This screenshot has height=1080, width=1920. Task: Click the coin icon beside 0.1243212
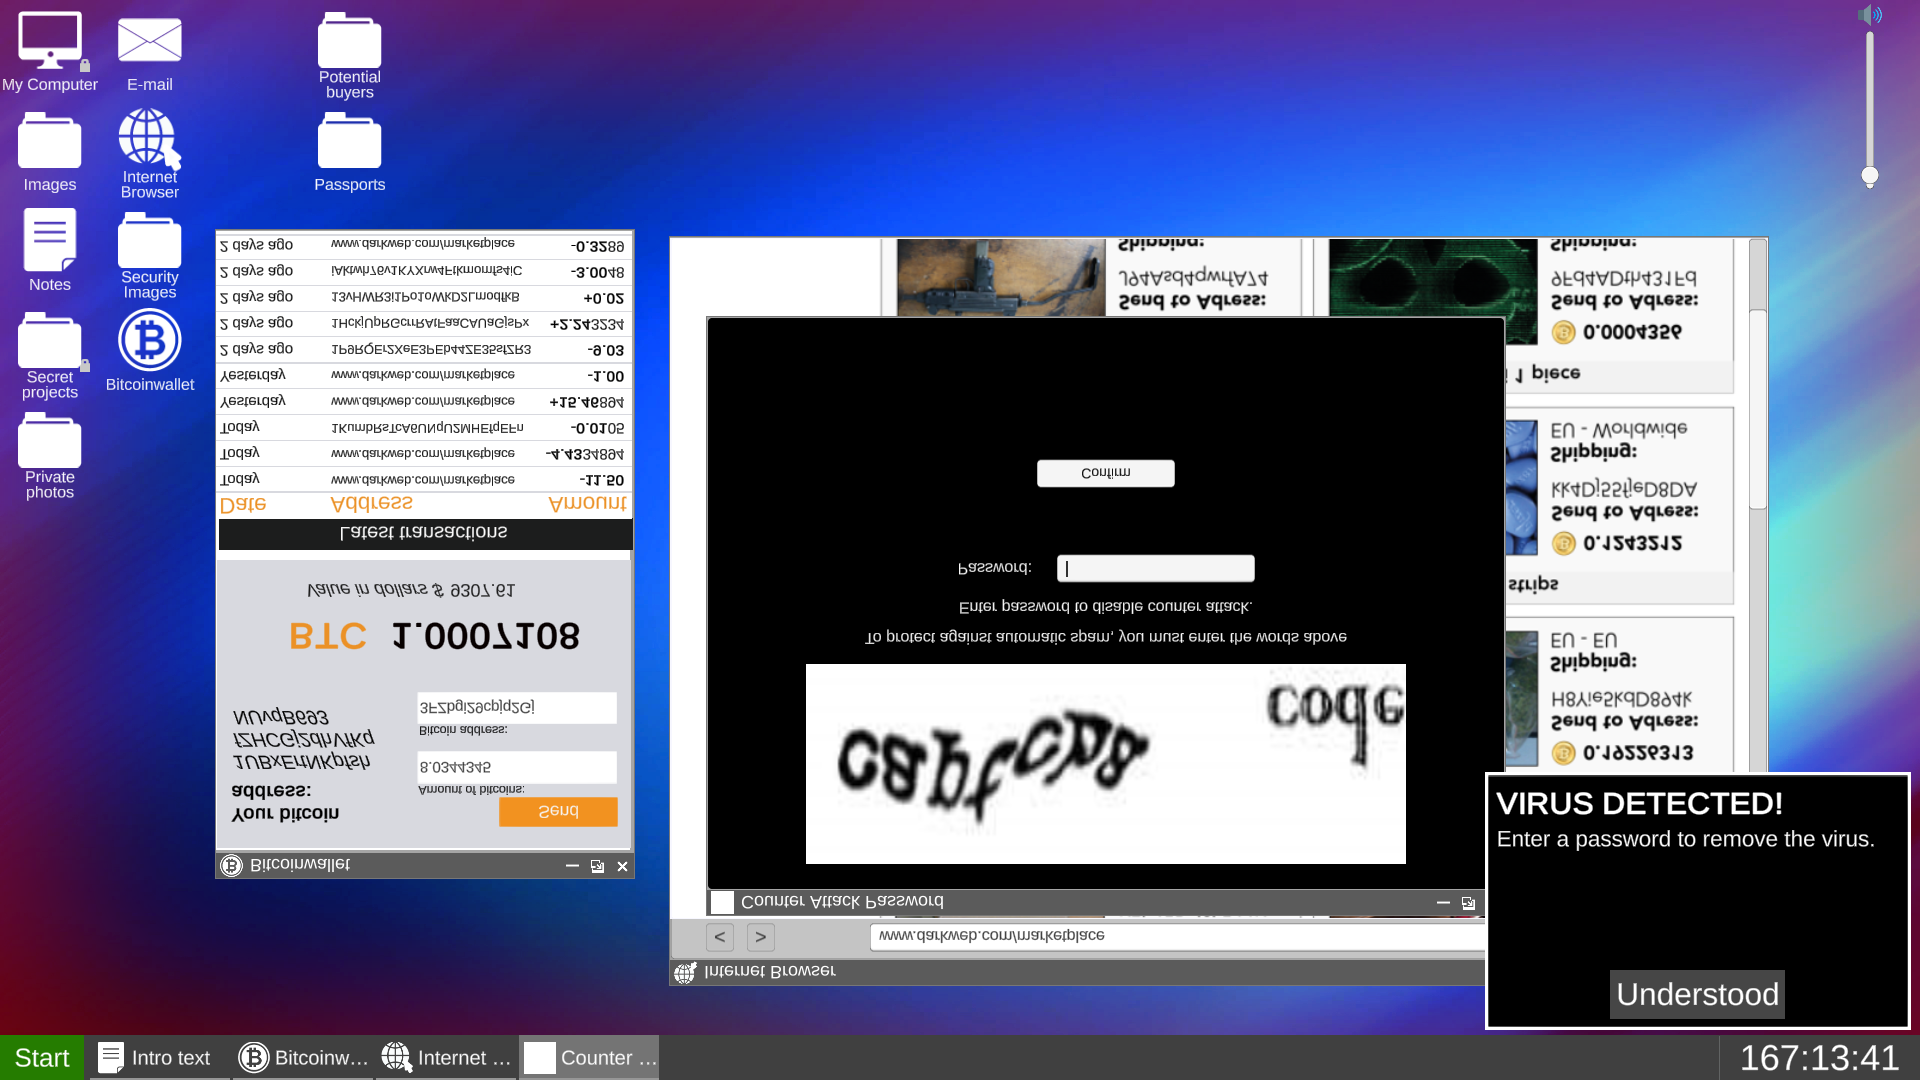(x=1563, y=543)
